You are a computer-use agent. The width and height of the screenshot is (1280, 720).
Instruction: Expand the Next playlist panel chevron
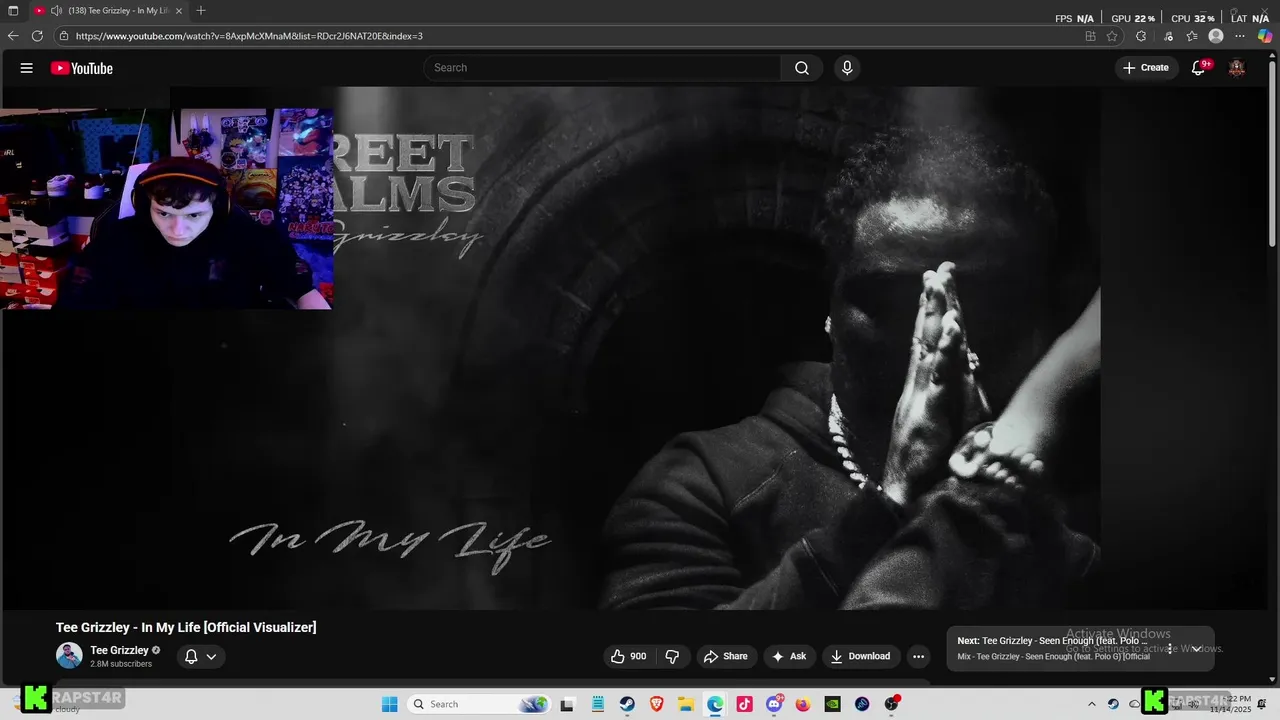click(x=1196, y=649)
